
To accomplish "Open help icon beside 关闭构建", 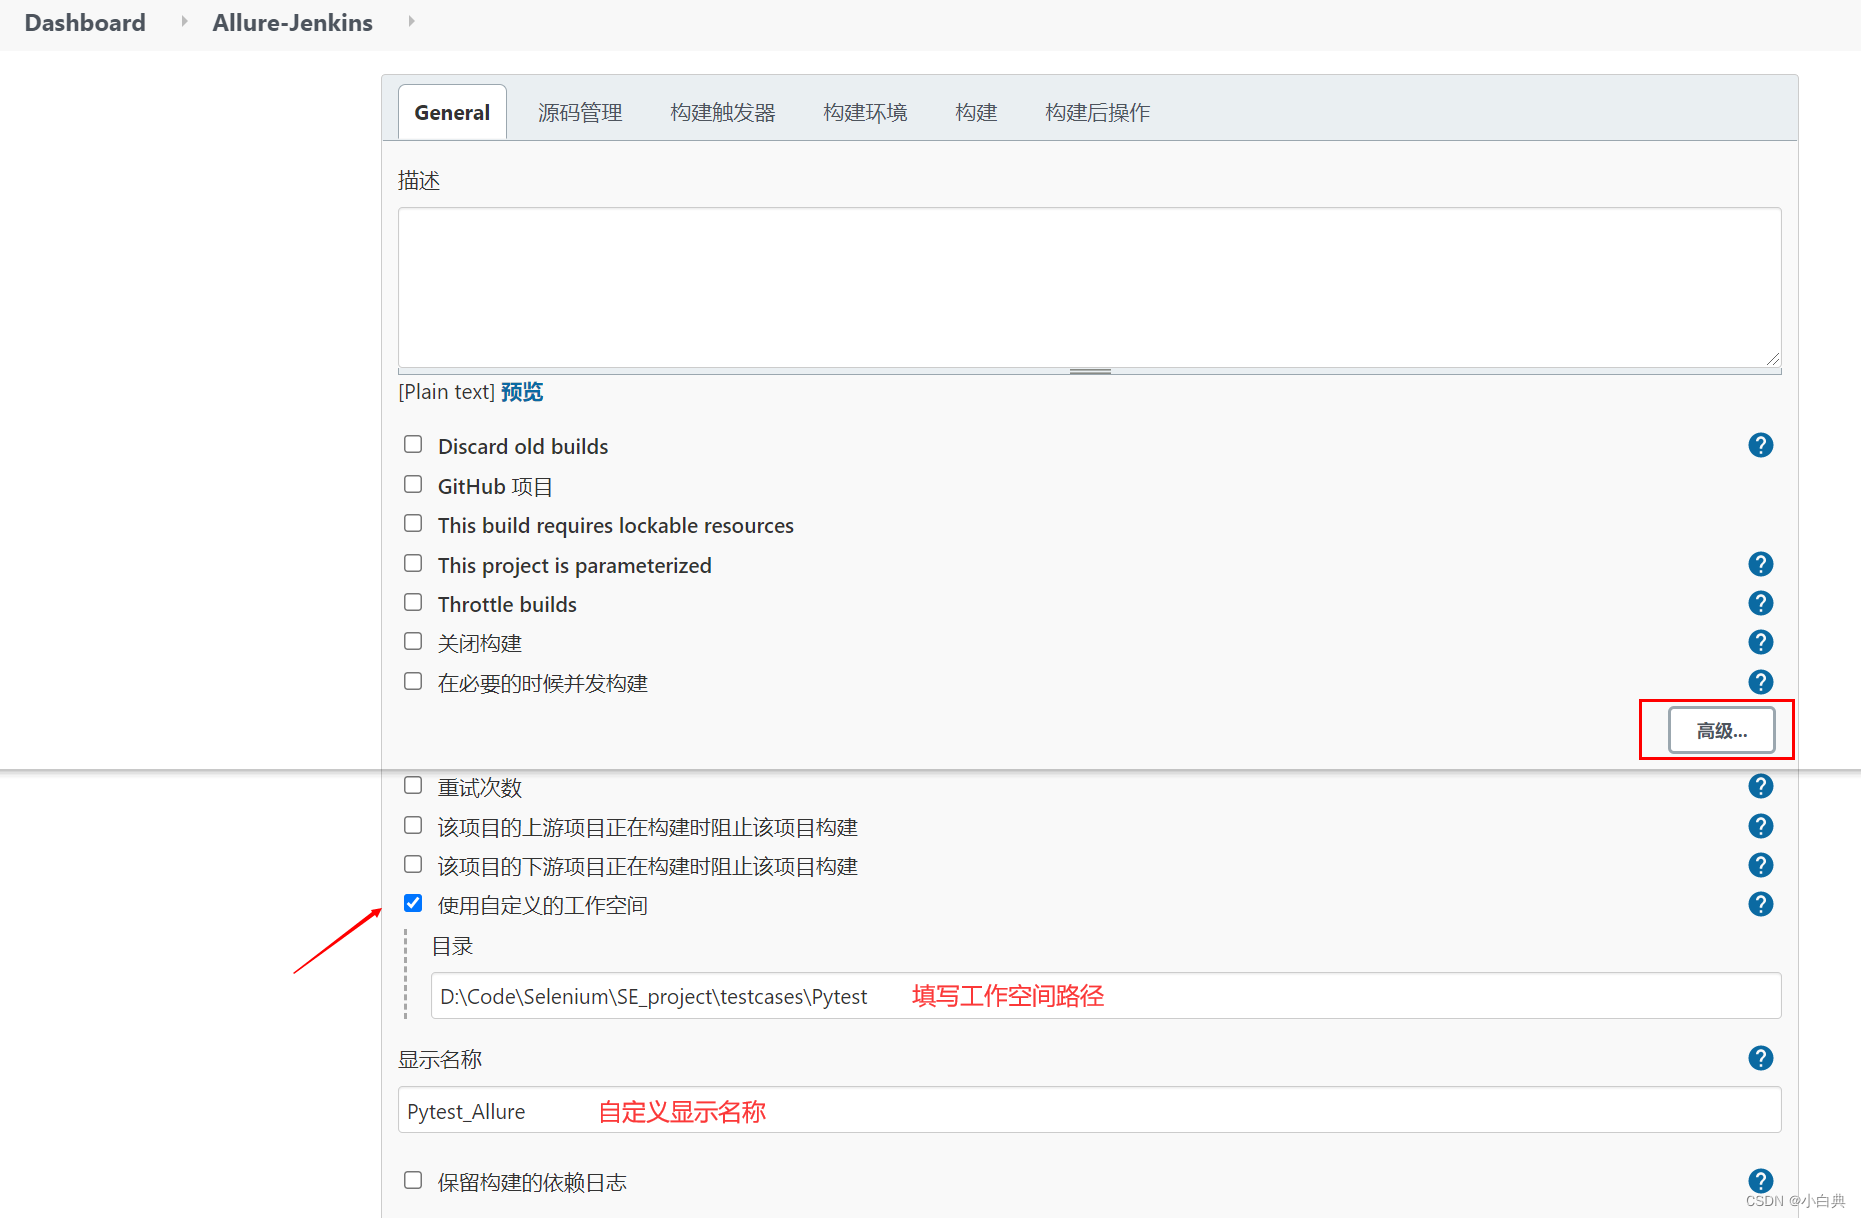I will click(x=1760, y=642).
